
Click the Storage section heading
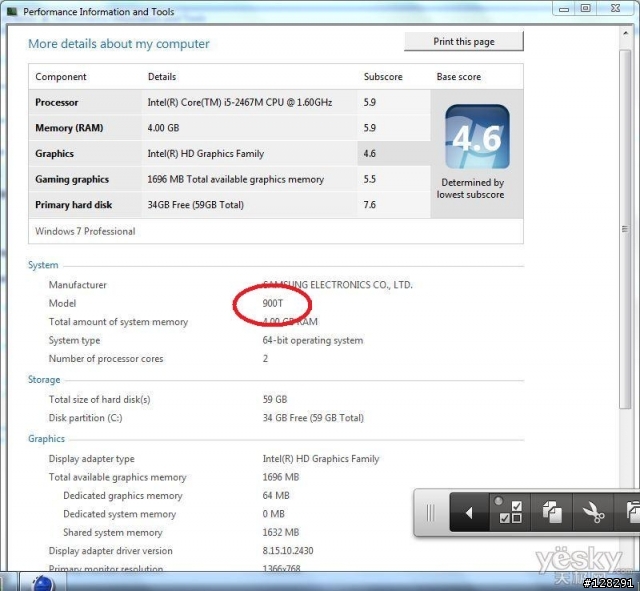click(x=44, y=380)
